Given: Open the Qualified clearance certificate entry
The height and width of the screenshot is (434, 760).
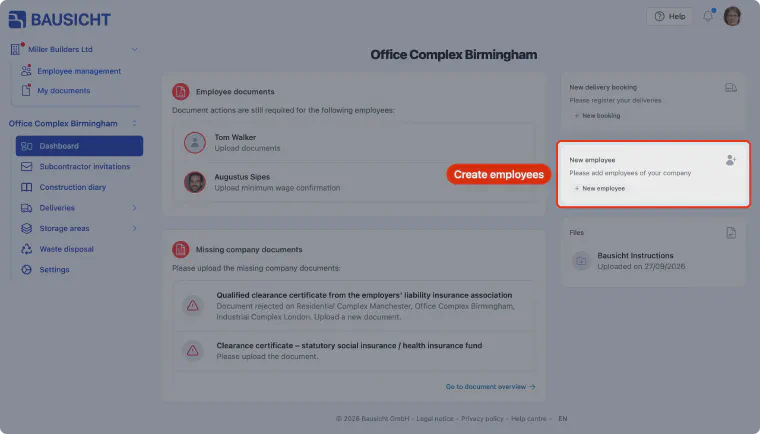Looking at the screenshot, I should (x=354, y=306).
